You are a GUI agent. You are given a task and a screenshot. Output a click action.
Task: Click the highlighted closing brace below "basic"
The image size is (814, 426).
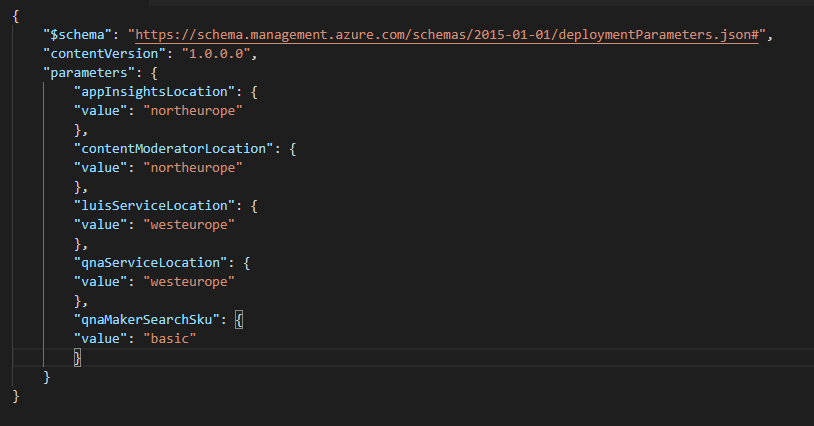77,358
